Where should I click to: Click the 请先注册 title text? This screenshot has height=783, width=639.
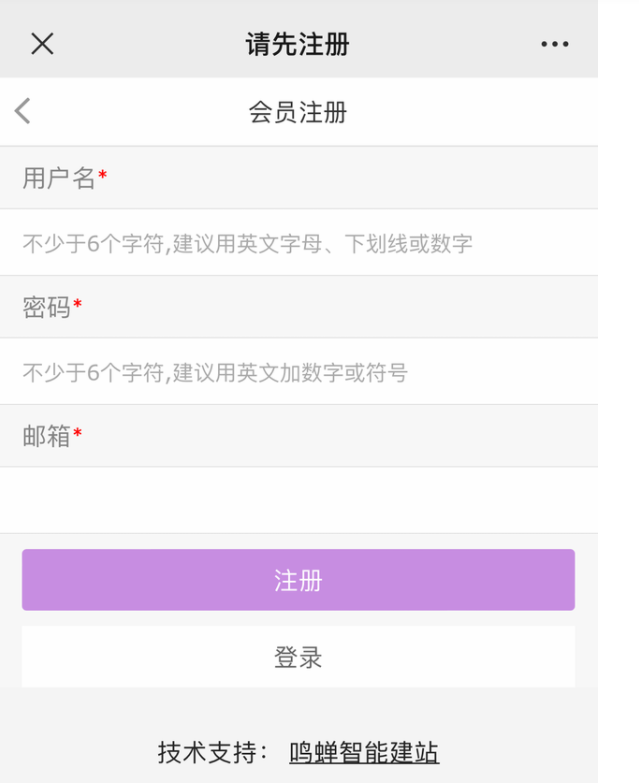(x=298, y=44)
